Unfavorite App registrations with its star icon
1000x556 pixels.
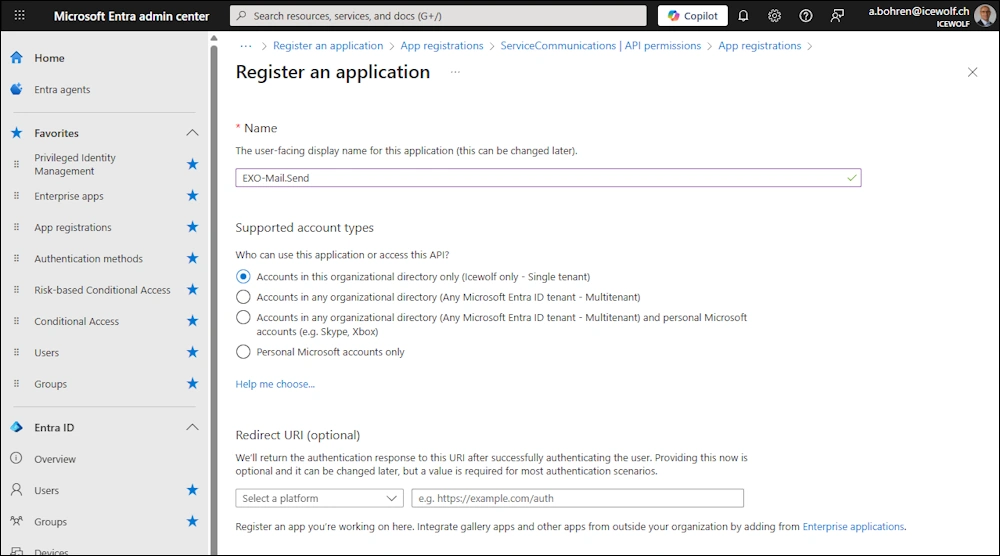192,227
